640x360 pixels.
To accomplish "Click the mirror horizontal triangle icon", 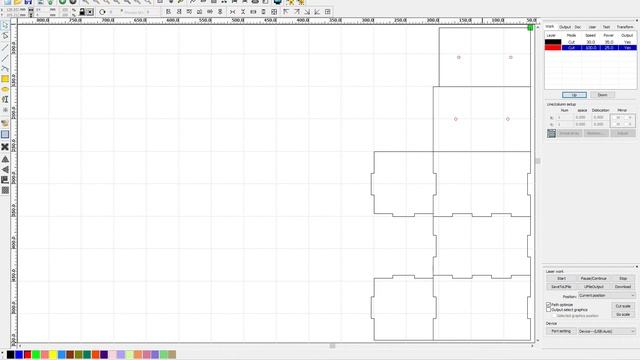I will (5, 159).
